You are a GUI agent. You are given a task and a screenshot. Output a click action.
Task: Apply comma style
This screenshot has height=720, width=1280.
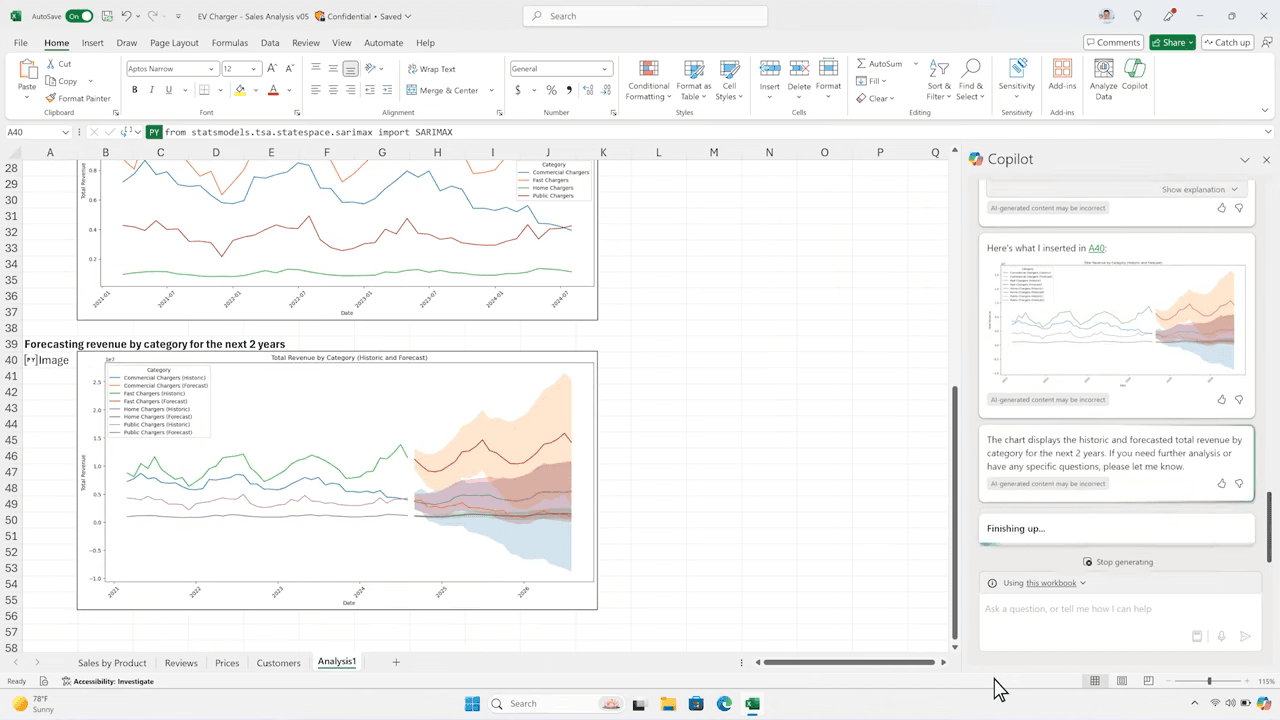[x=569, y=90]
